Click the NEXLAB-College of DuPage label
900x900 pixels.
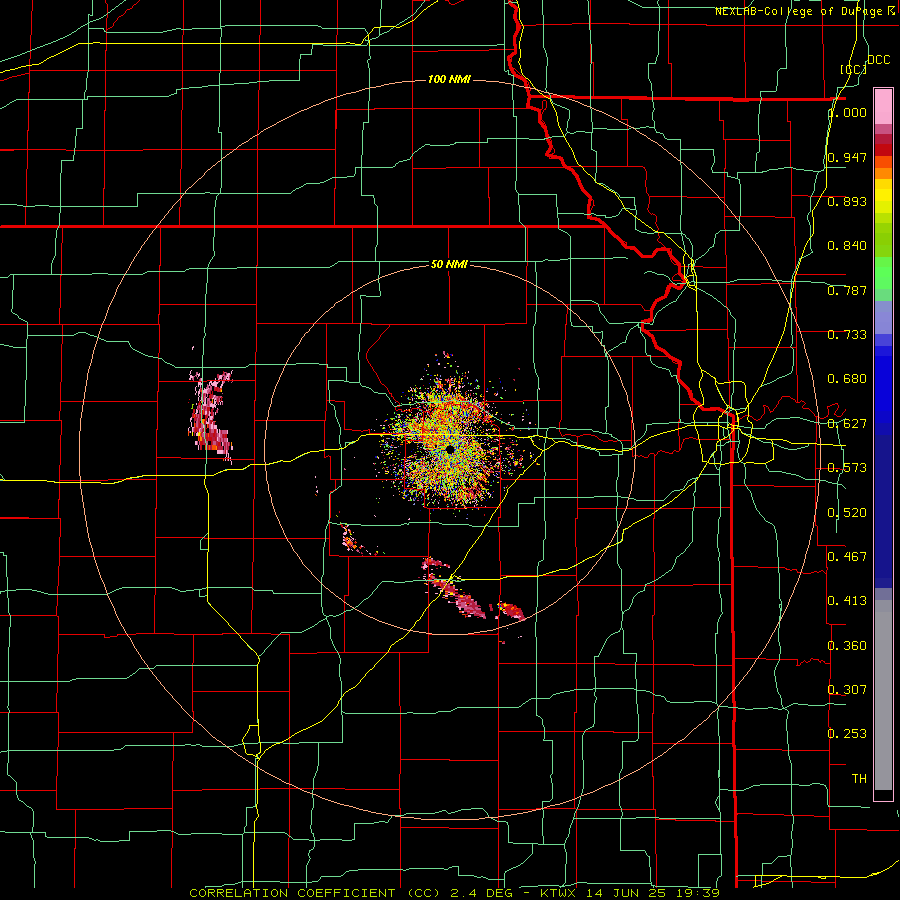point(804,11)
